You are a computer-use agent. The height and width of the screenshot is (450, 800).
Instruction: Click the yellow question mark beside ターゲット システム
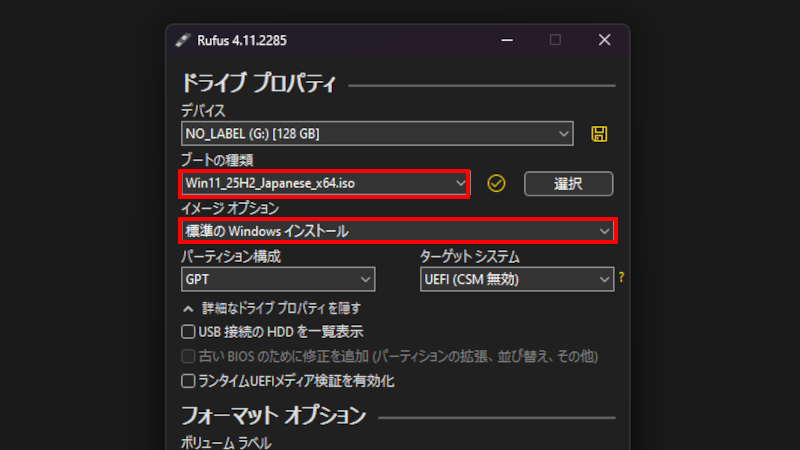pyautogui.click(x=621, y=278)
